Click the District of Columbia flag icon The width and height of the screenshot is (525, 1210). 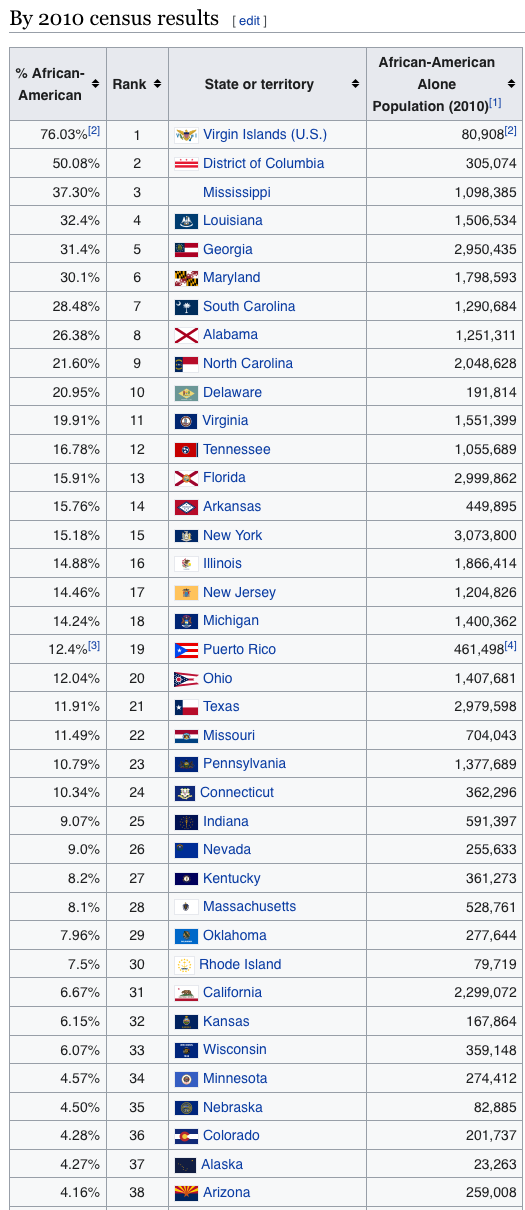[x=186, y=163]
